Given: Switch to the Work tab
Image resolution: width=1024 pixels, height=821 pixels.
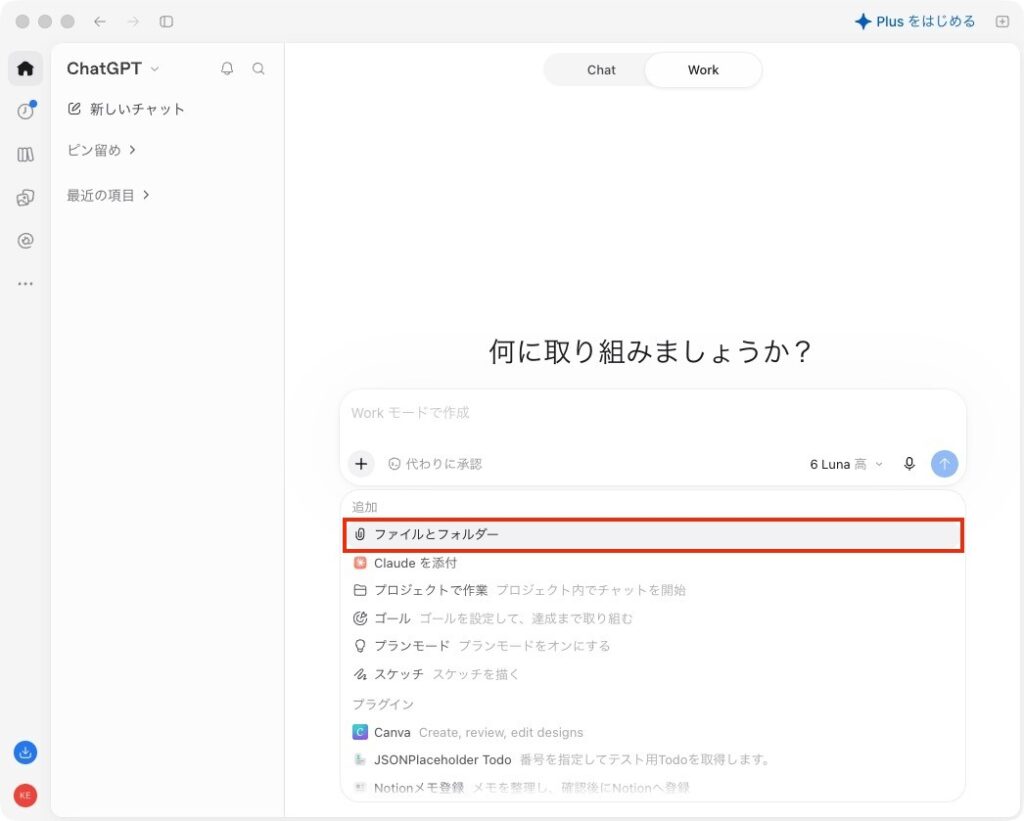Looking at the screenshot, I should (x=703, y=70).
